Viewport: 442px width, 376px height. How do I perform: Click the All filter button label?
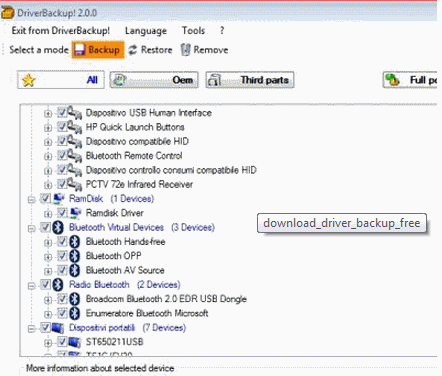tap(92, 80)
